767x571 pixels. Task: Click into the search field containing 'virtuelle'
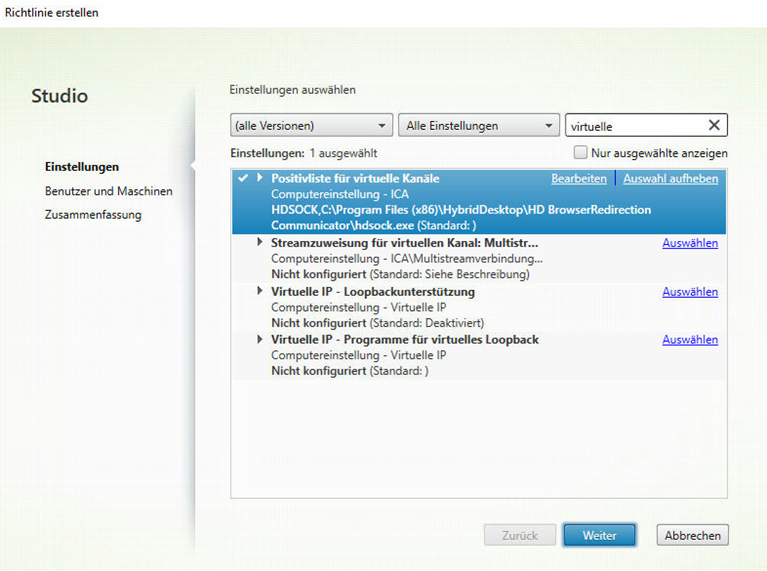(633, 126)
